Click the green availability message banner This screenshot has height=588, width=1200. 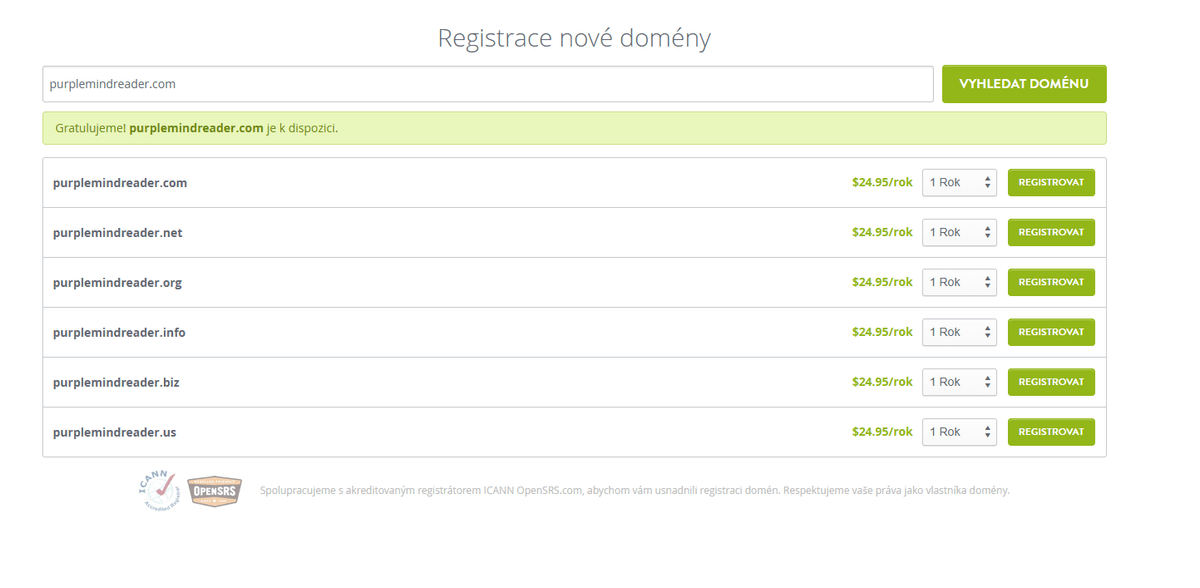coord(574,128)
